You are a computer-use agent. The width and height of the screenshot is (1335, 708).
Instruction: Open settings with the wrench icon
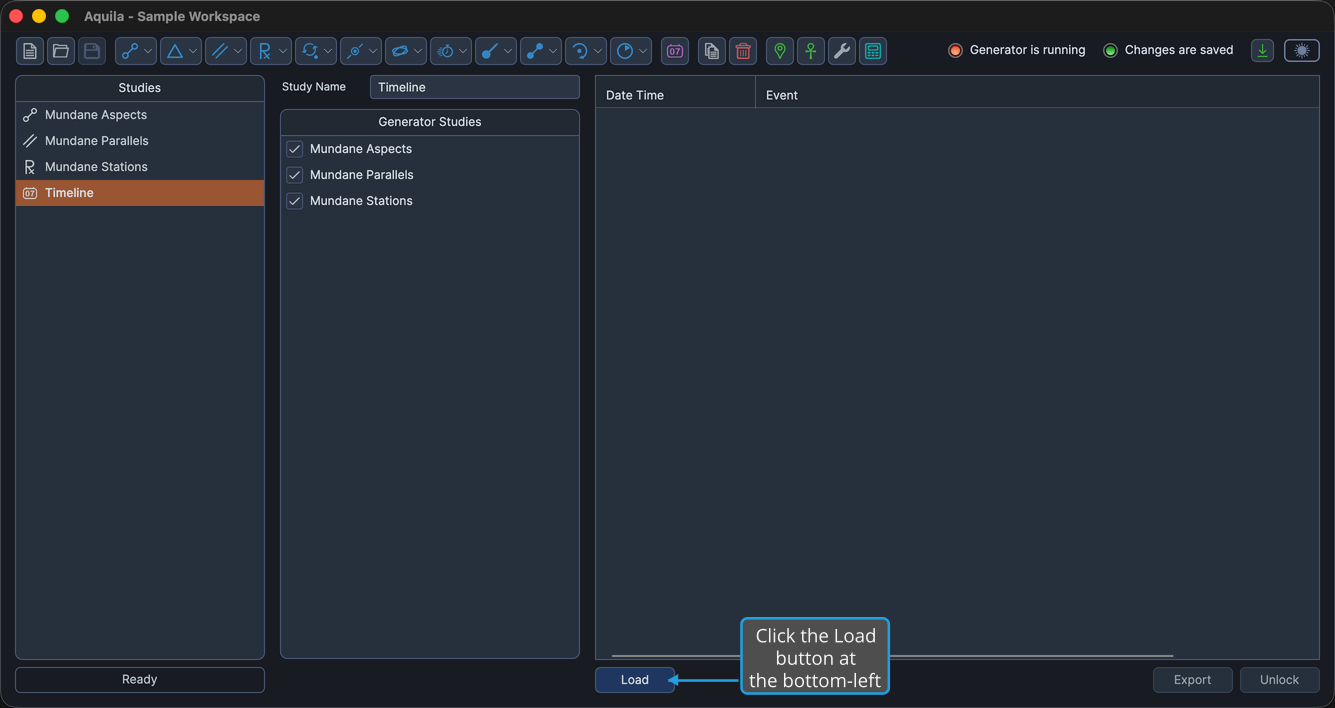click(x=842, y=51)
